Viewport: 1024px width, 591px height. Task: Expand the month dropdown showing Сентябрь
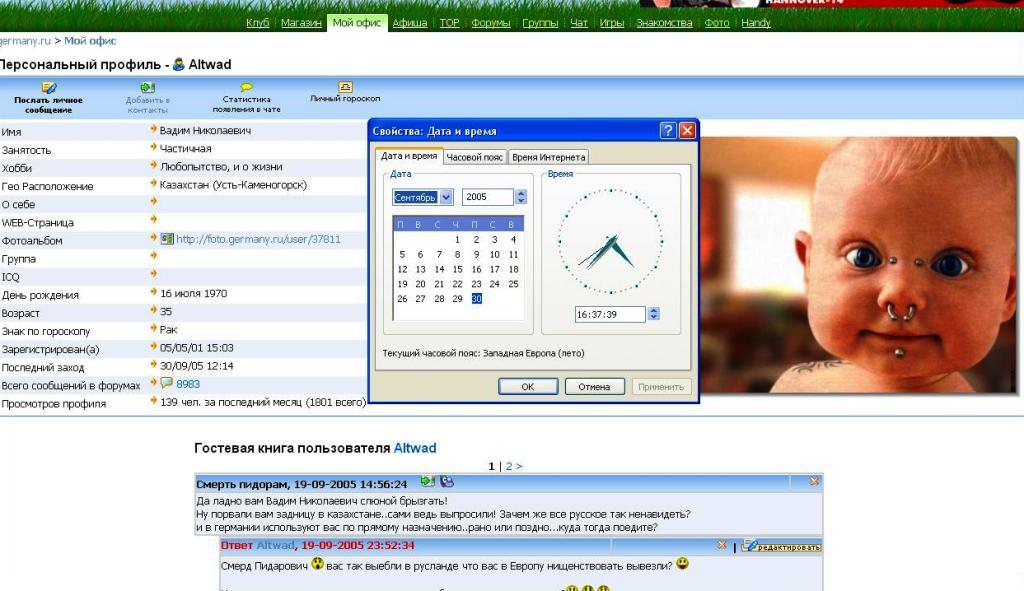(x=446, y=198)
